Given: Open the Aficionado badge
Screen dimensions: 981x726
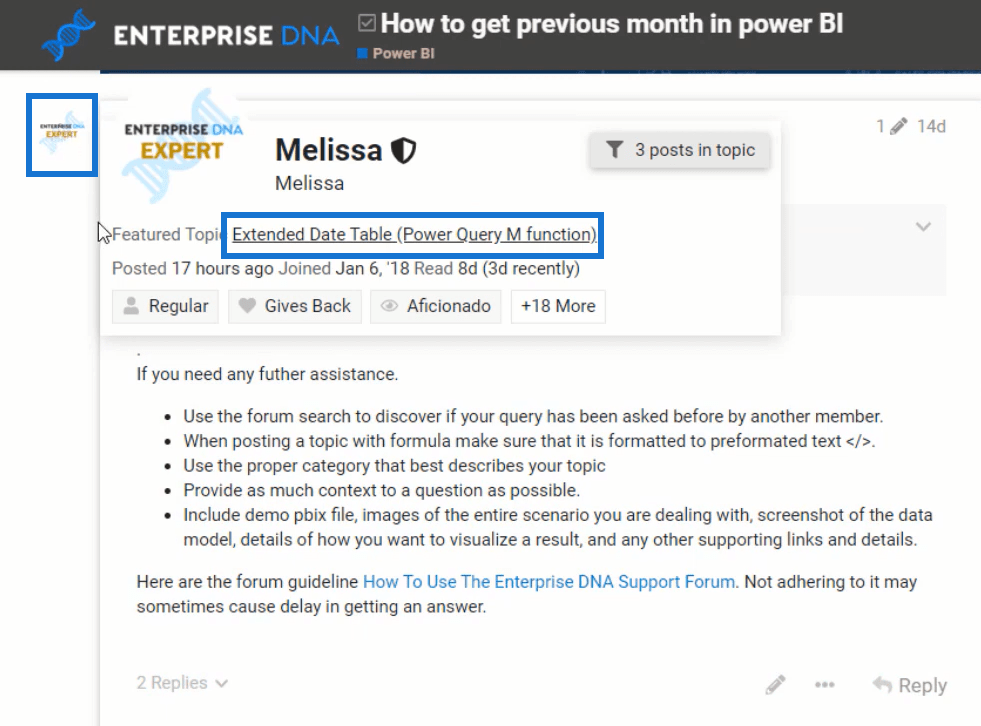Looking at the screenshot, I should click(435, 306).
